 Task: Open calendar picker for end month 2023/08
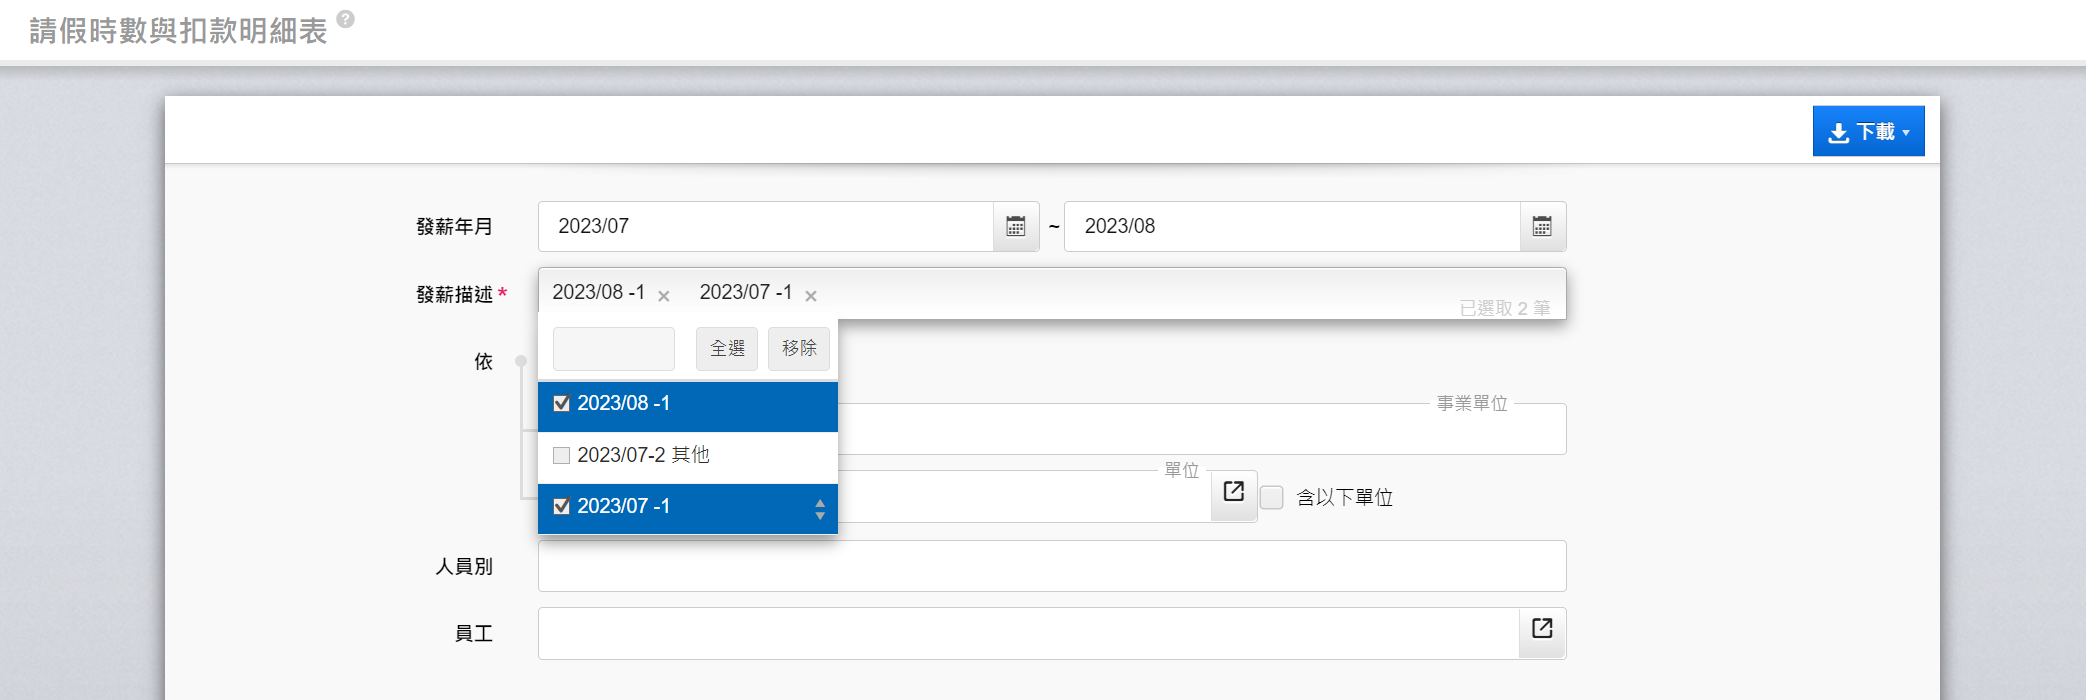tap(1542, 227)
